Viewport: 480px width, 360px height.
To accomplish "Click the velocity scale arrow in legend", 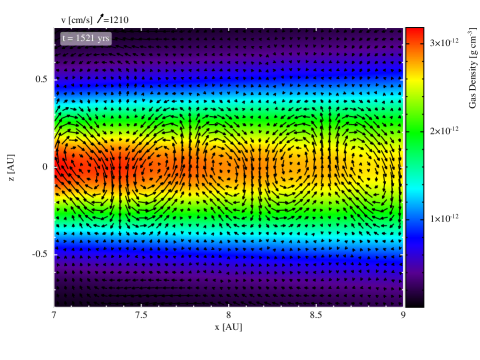I will click(100, 19).
